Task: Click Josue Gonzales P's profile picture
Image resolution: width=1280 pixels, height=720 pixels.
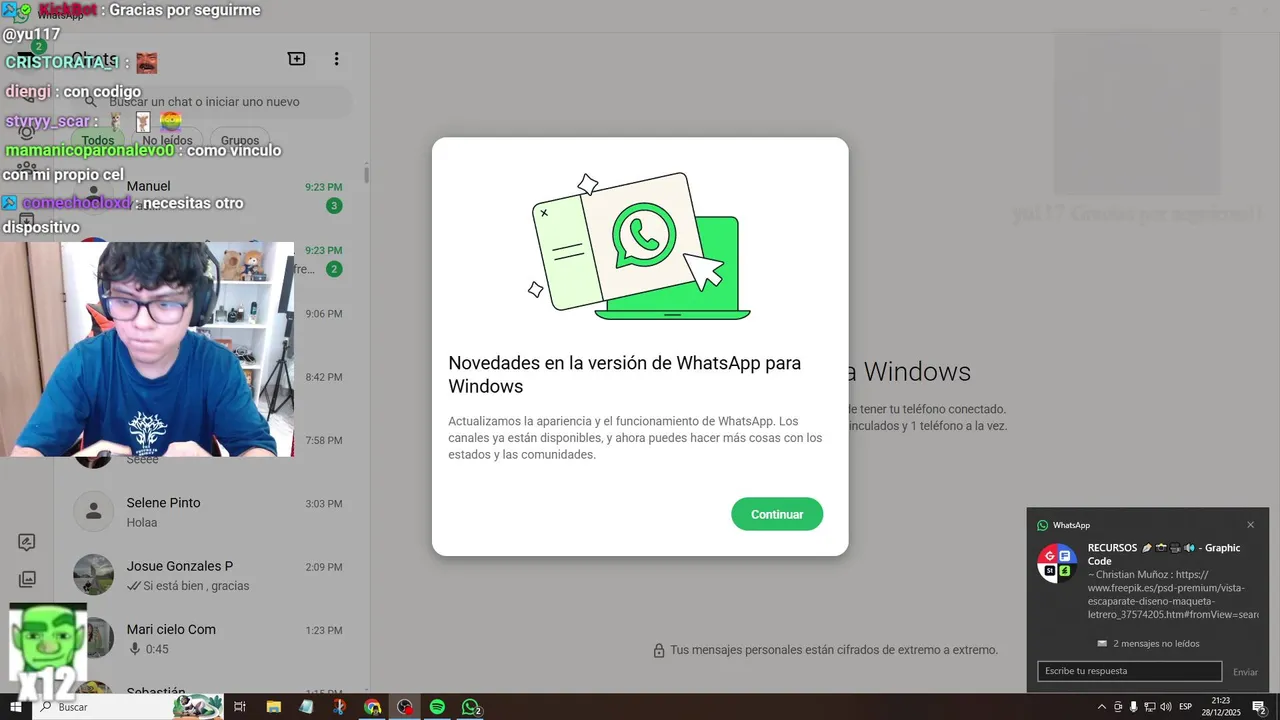Action: (93, 575)
